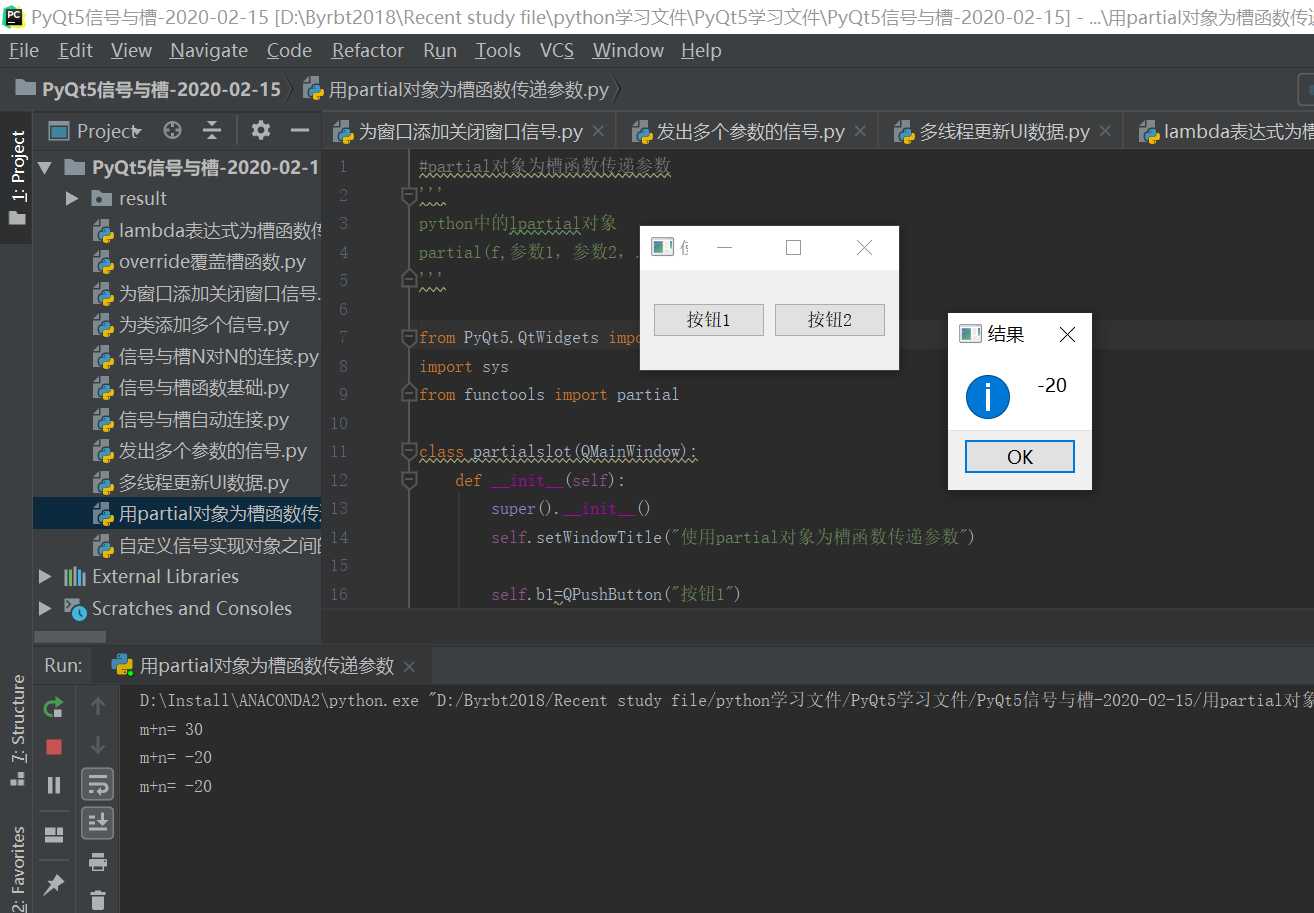Clear console output with the trash icon
Screen dimensions: 1314x913
click(x=97, y=899)
